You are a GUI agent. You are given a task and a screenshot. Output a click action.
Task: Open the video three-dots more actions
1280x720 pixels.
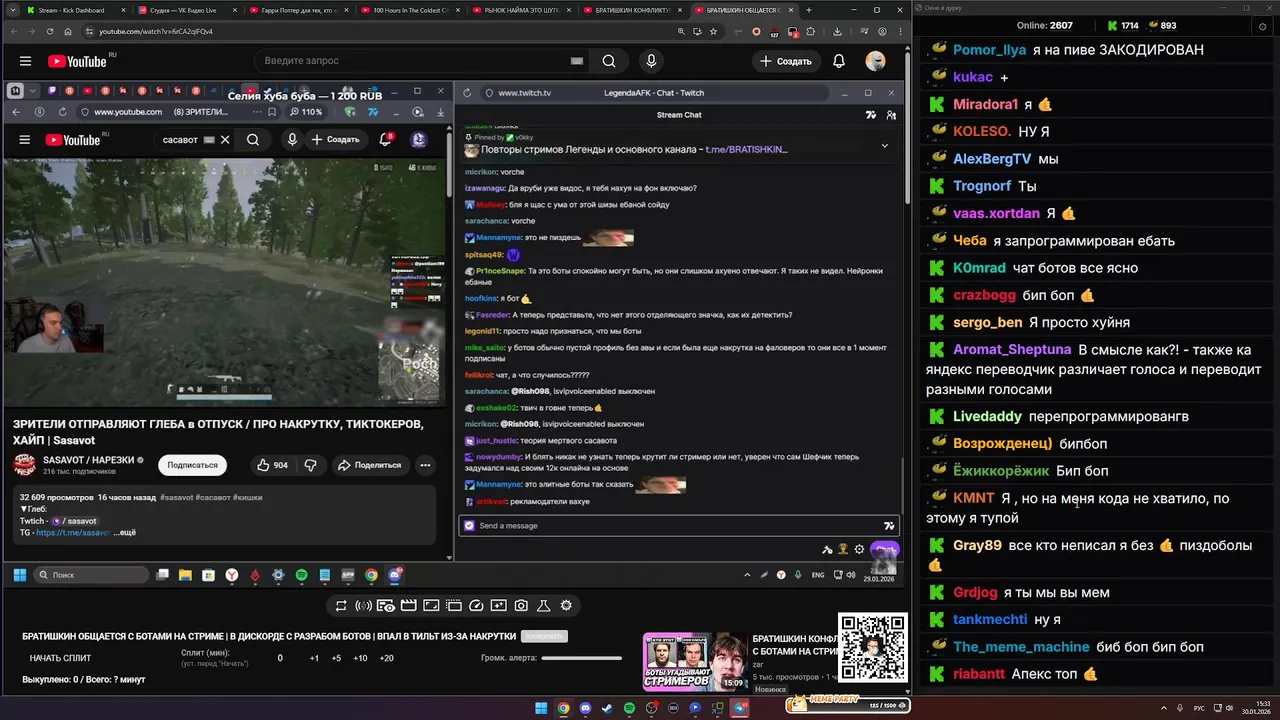[425, 465]
